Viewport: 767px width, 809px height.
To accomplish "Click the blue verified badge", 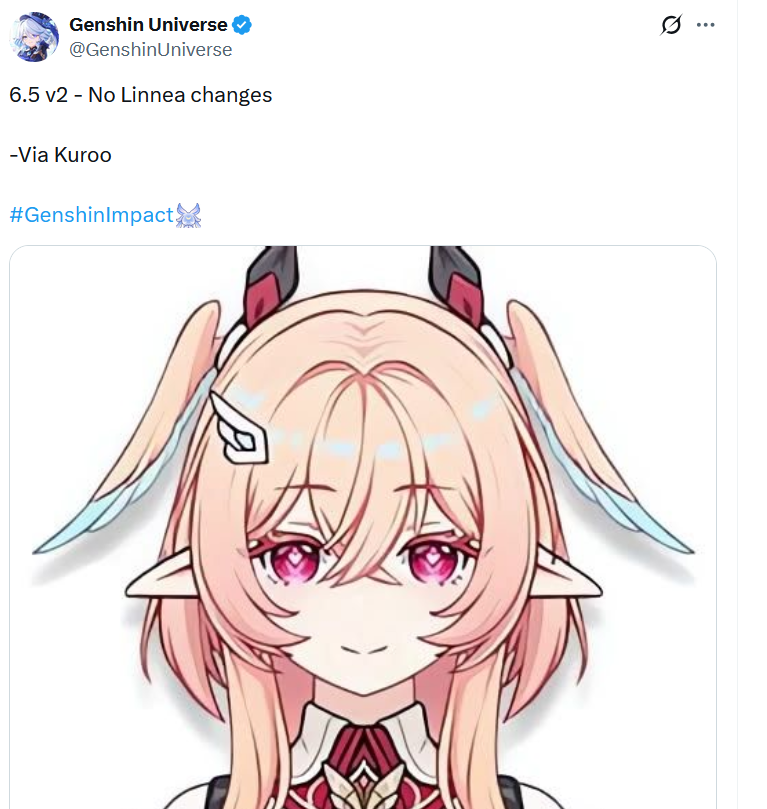I will [x=242, y=25].
